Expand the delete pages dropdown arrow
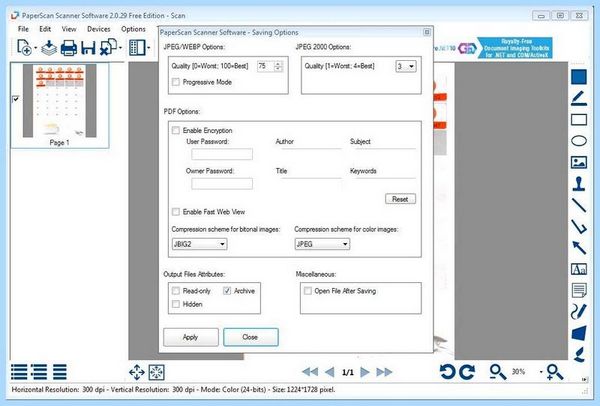This screenshot has height=406, width=600. 121,48
